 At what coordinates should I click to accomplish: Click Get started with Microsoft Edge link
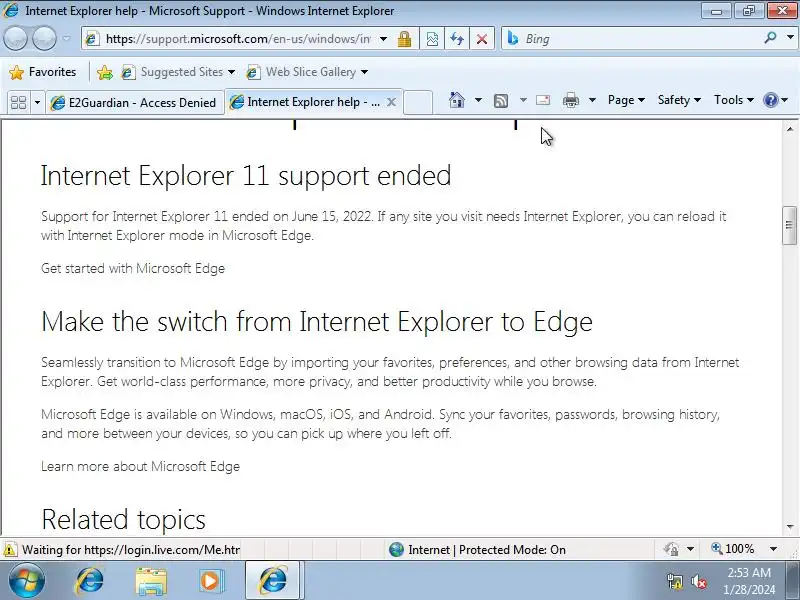click(x=133, y=268)
